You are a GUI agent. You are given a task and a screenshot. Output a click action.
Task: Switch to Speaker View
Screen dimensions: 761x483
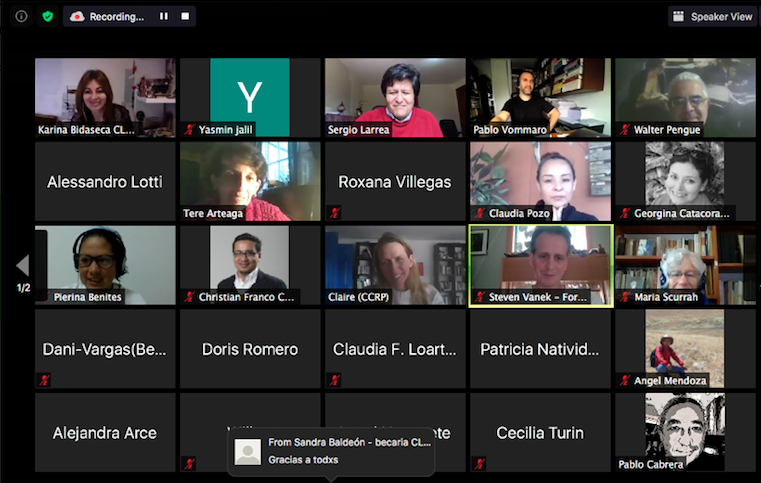click(x=712, y=16)
